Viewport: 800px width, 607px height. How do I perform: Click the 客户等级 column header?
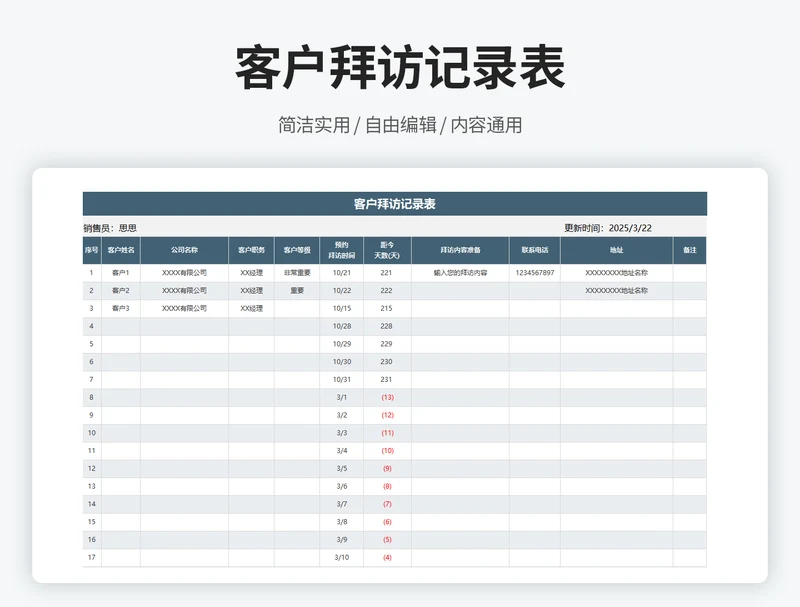(297, 250)
